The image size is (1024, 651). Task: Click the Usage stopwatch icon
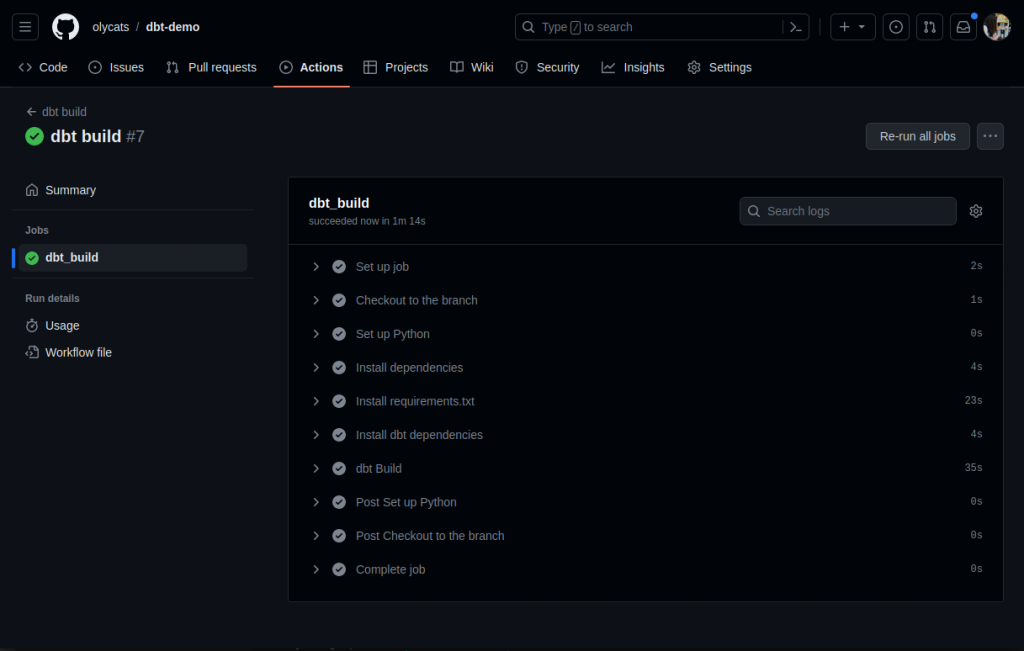(x=32, y=325)
